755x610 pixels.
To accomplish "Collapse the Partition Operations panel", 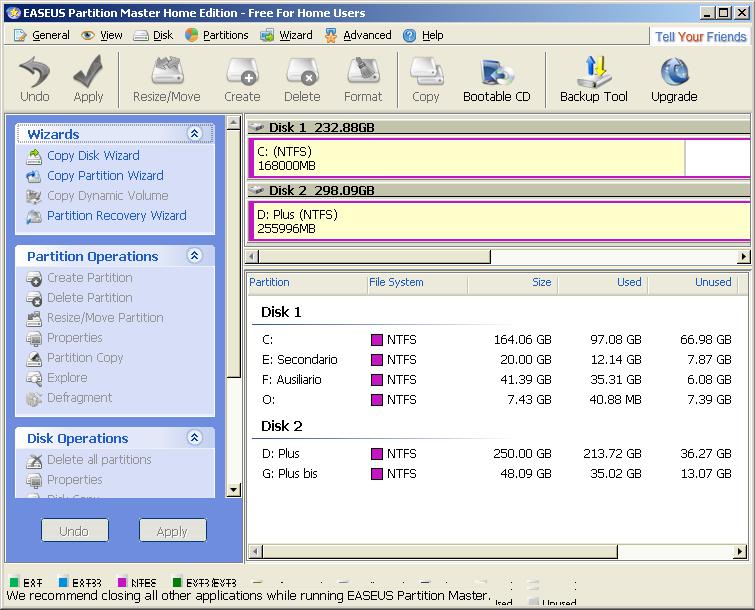I will (195, 256).
